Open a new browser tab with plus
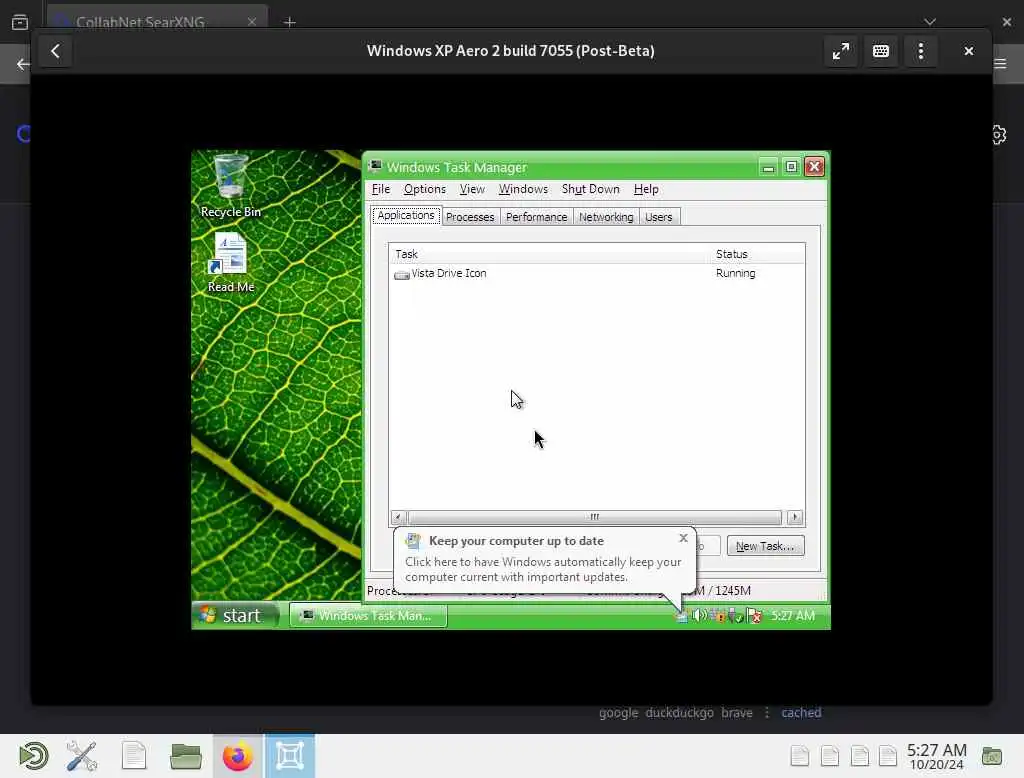 289,22
